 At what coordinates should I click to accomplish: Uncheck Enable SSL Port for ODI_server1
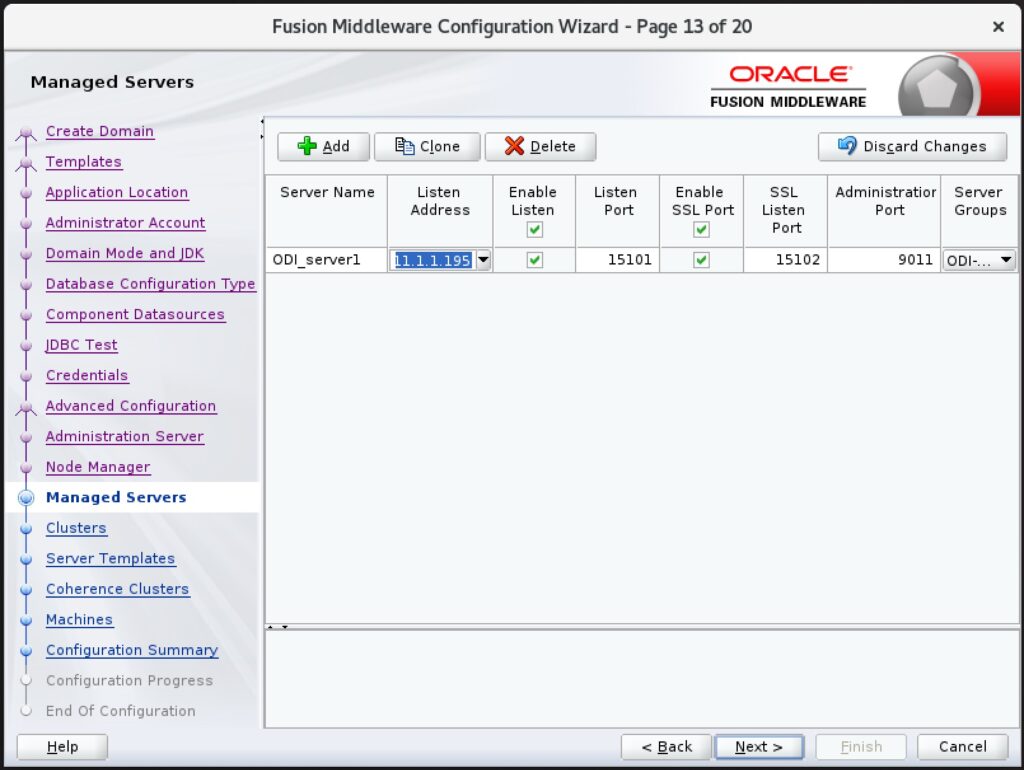tap(701, 260)
